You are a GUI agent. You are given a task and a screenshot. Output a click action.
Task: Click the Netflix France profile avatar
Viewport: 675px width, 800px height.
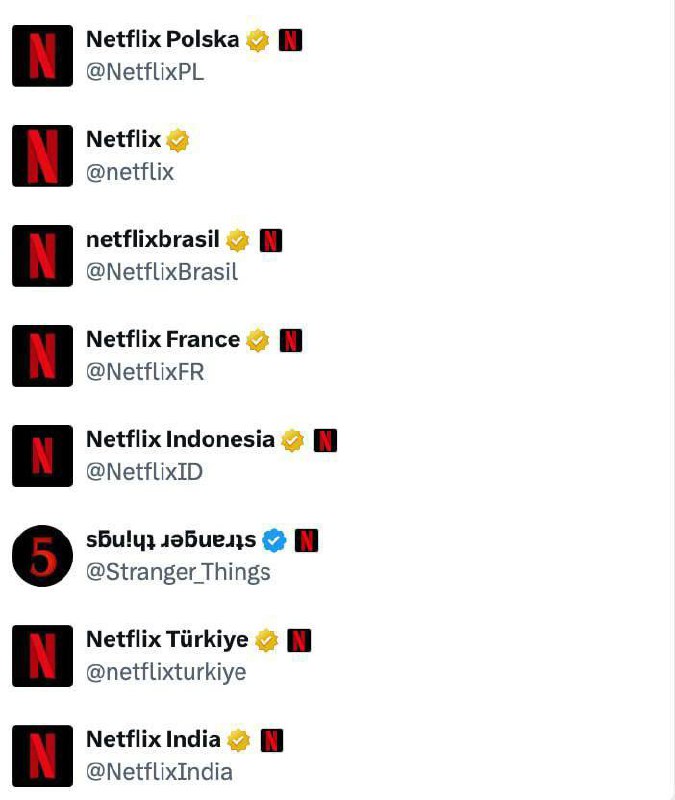point(42,356)
